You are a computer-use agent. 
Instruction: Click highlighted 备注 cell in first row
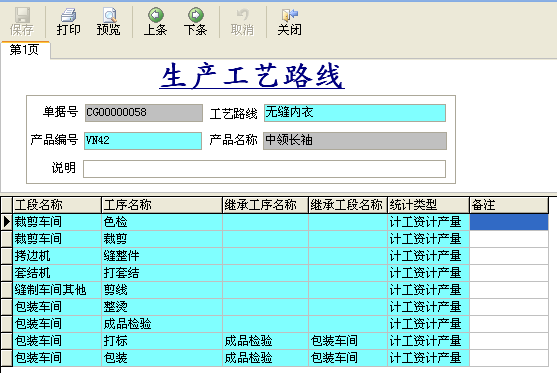509,222
